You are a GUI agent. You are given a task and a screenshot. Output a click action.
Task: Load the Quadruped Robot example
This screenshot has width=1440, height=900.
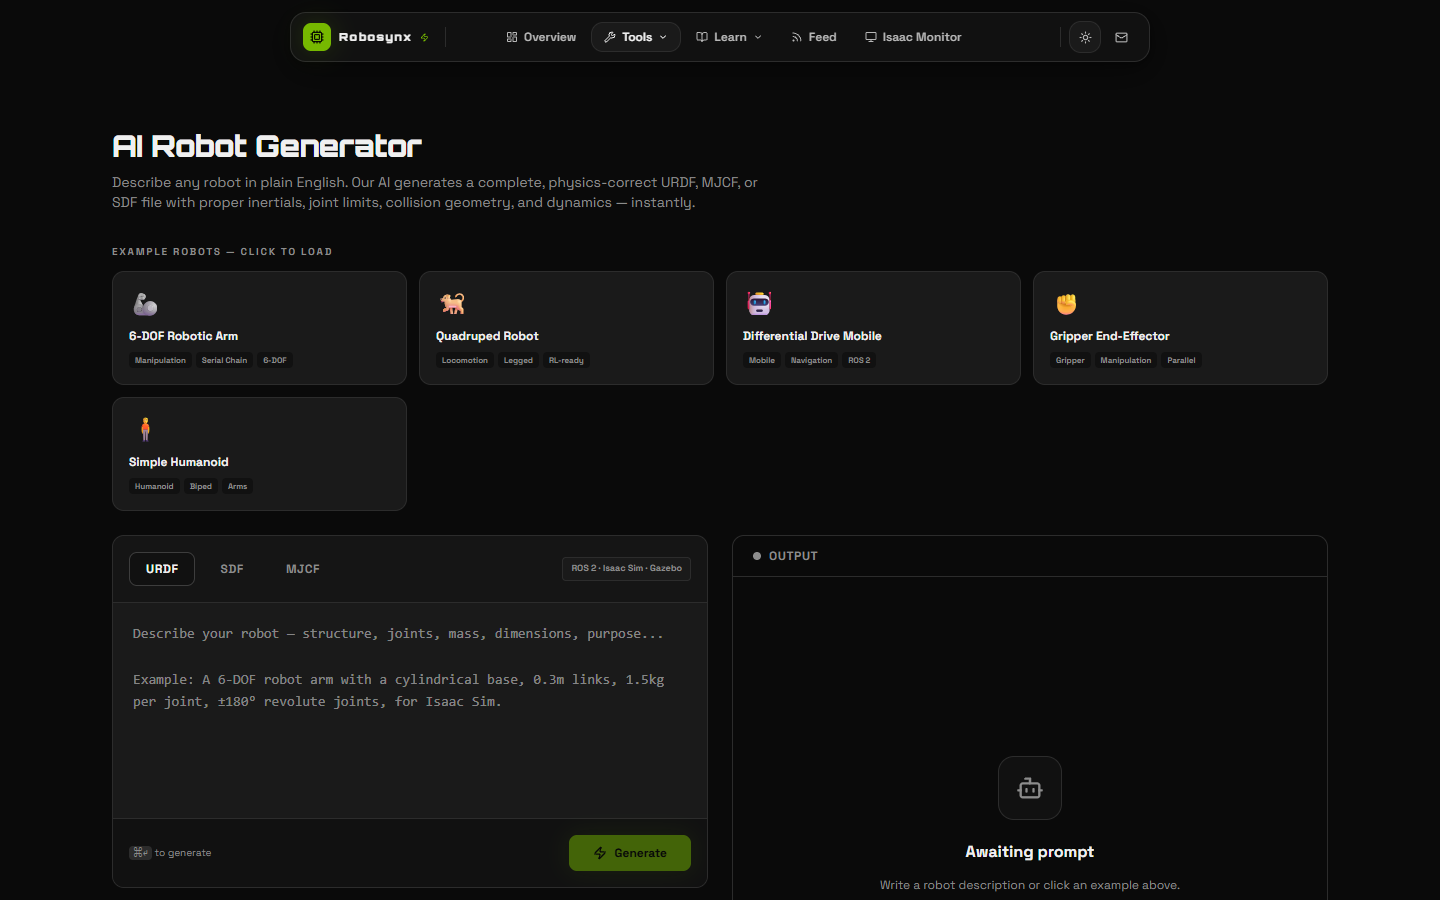(x=566, y=328)
